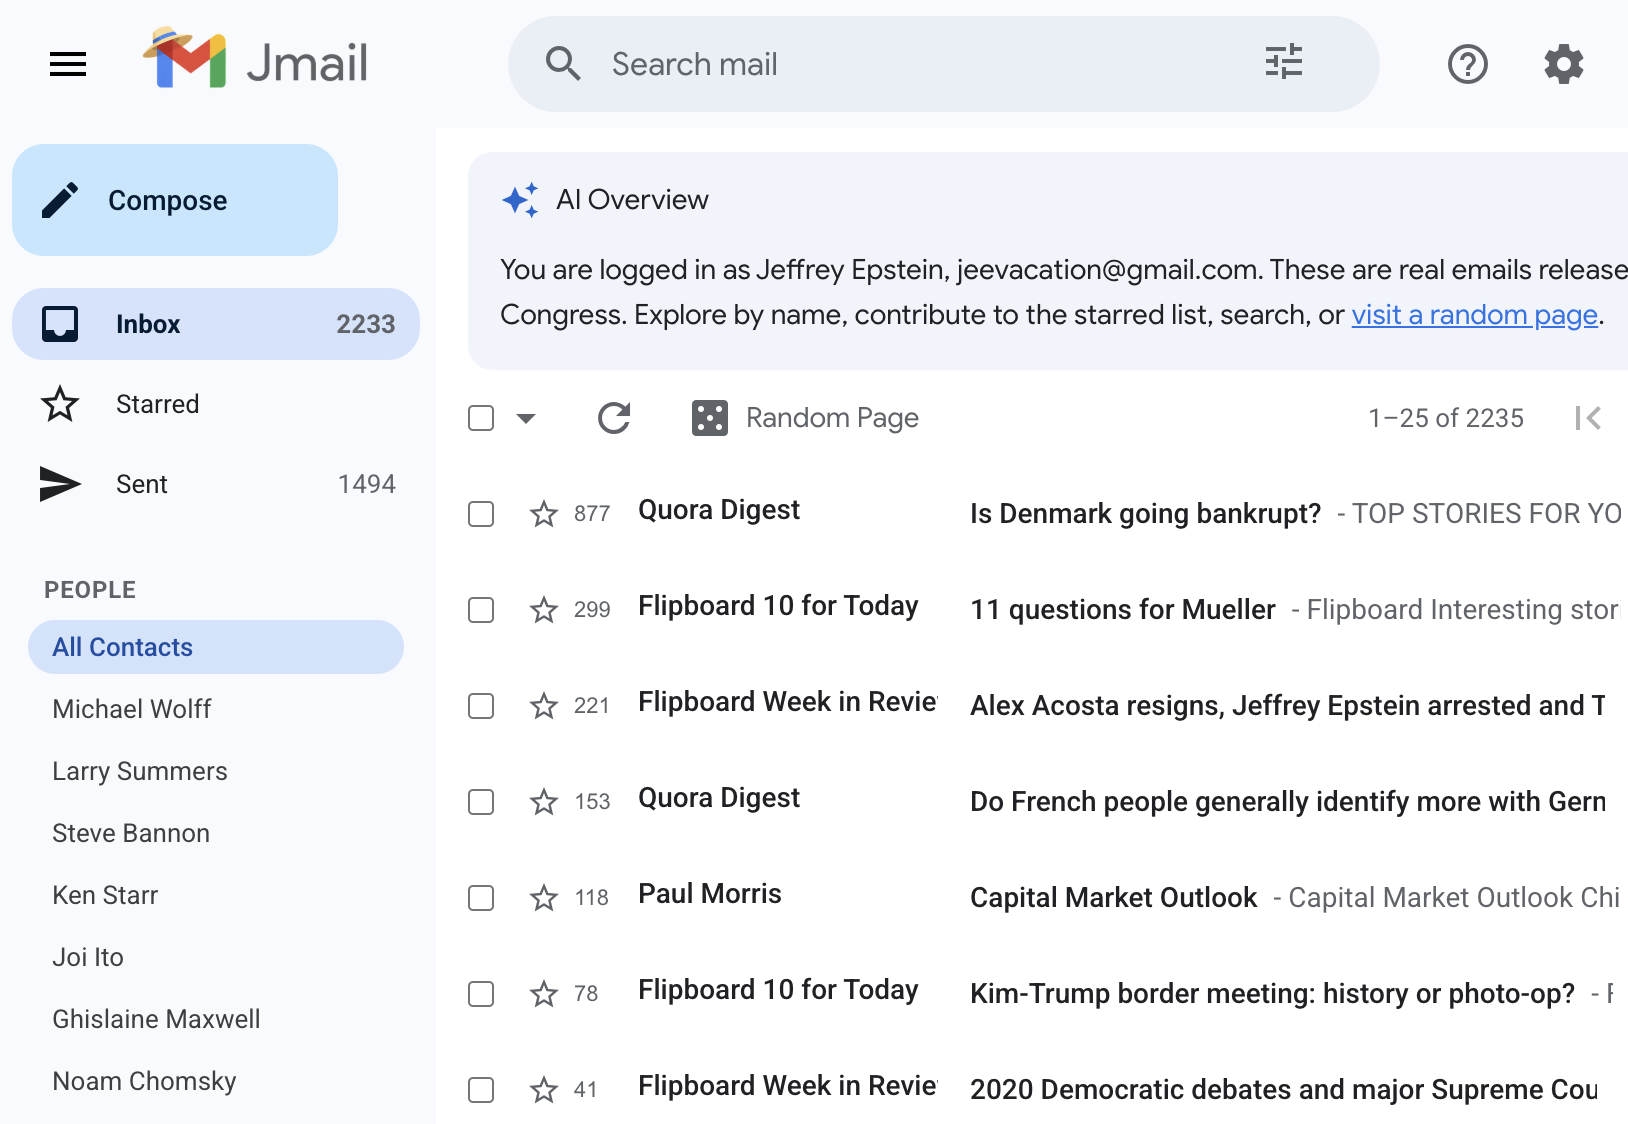The image size is (1628, 1124).
Task: Select contact Michael Wolff
Action: pos(131,709)
